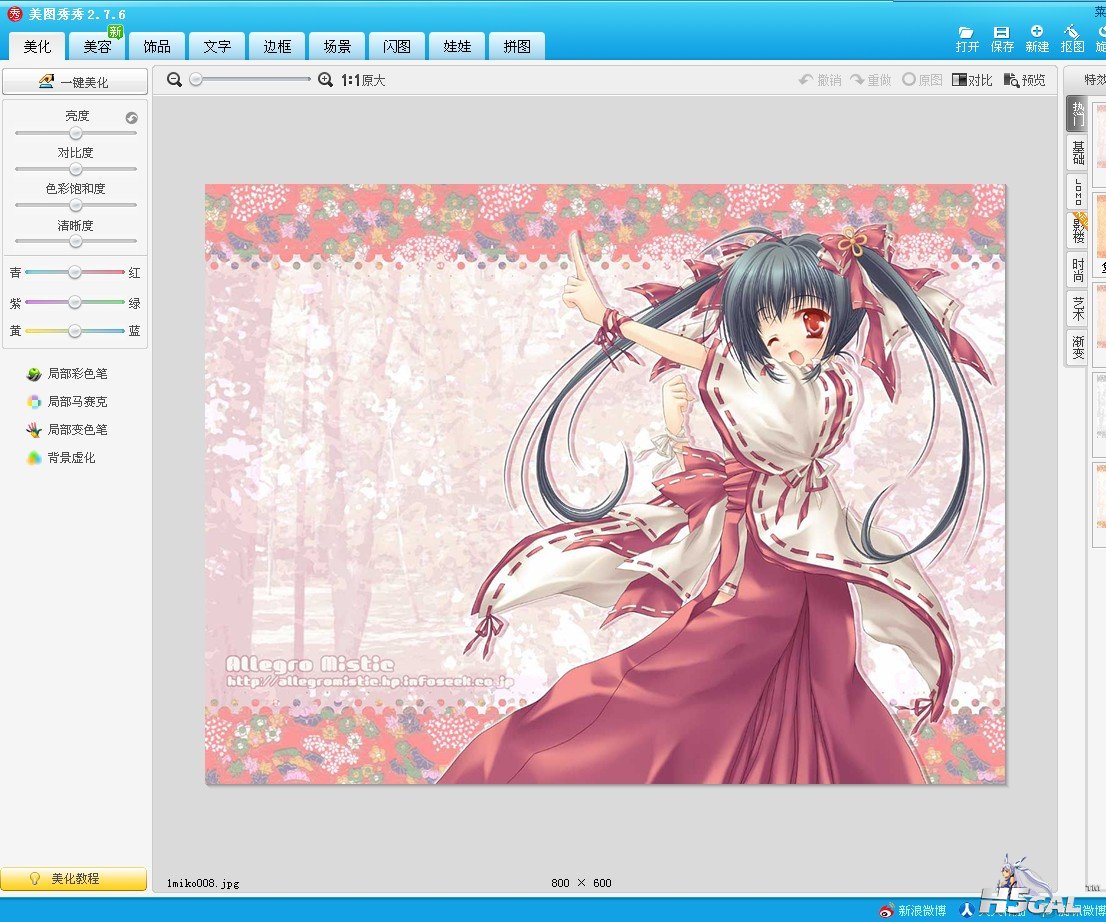The width and height of the screenshot is (1106, 922).
Task: Click the 色彩饱和度 saturation slider
Action: coord(75,205)
